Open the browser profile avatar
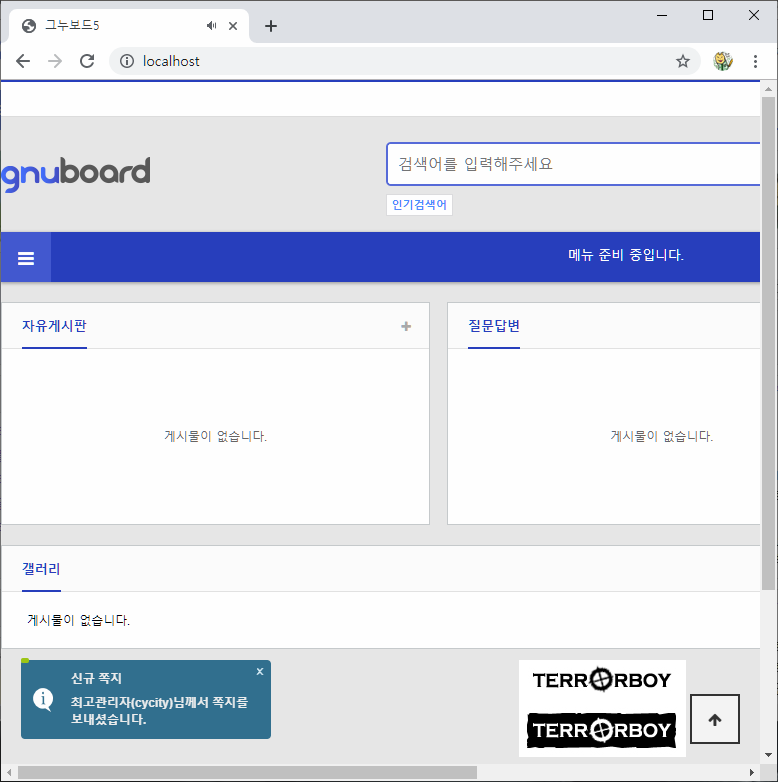The width and height of the screenshot is (778, 782). point(723,61)
